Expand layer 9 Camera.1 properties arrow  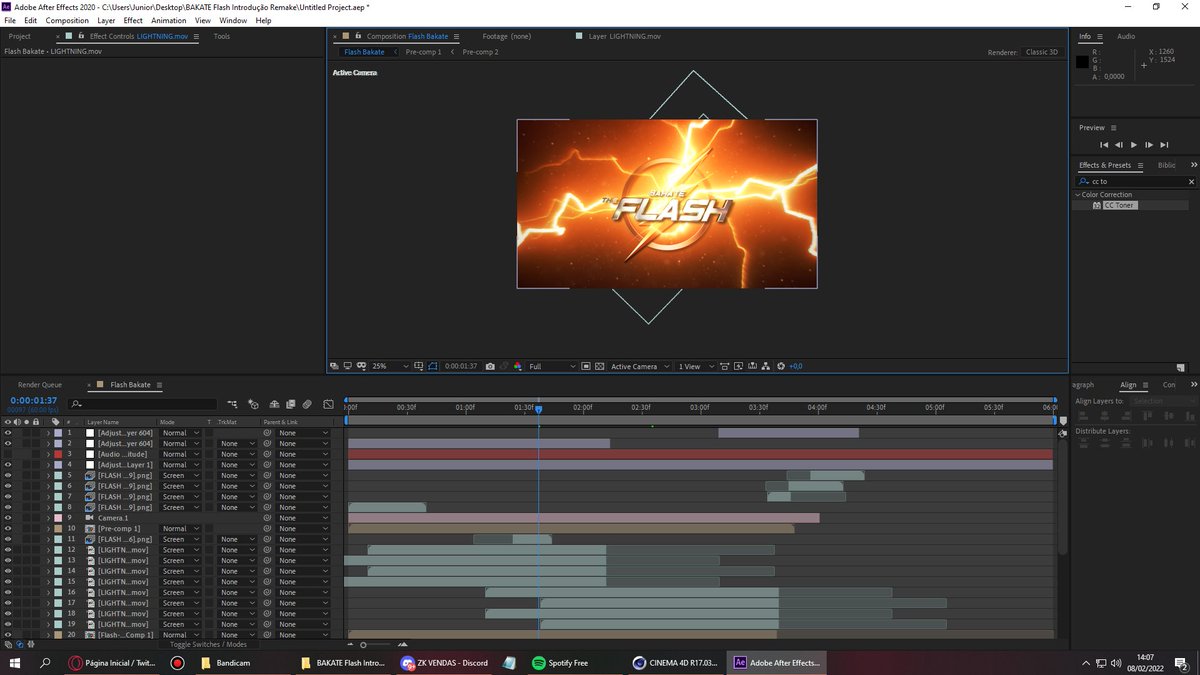(48, 518)
